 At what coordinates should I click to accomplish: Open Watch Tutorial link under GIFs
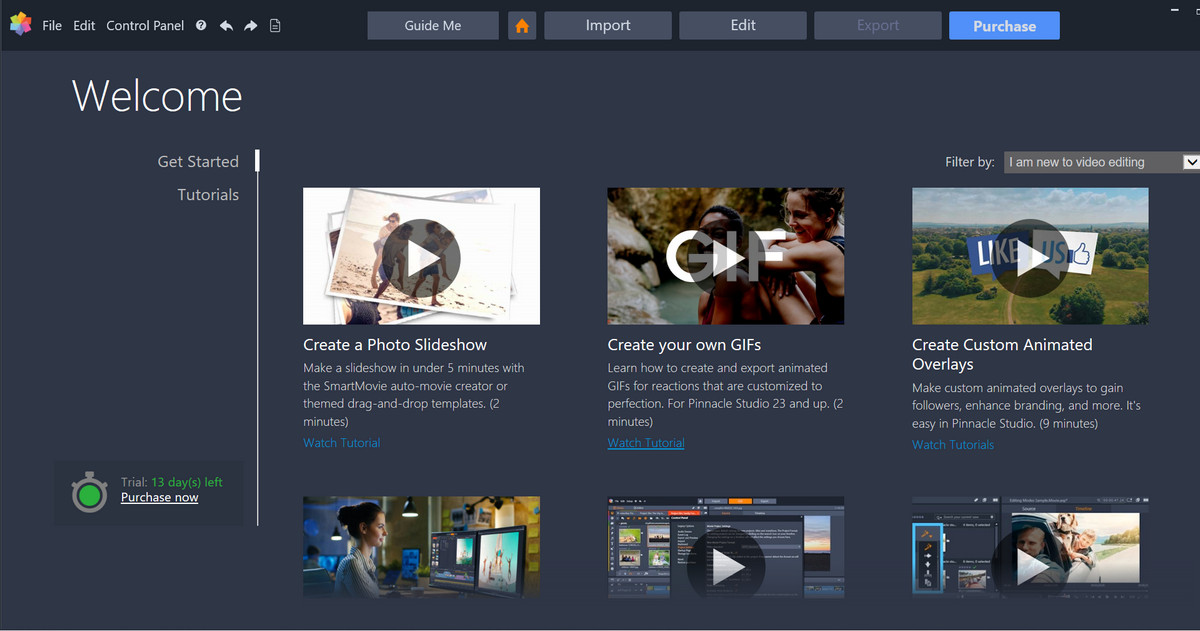click(646, 443)
